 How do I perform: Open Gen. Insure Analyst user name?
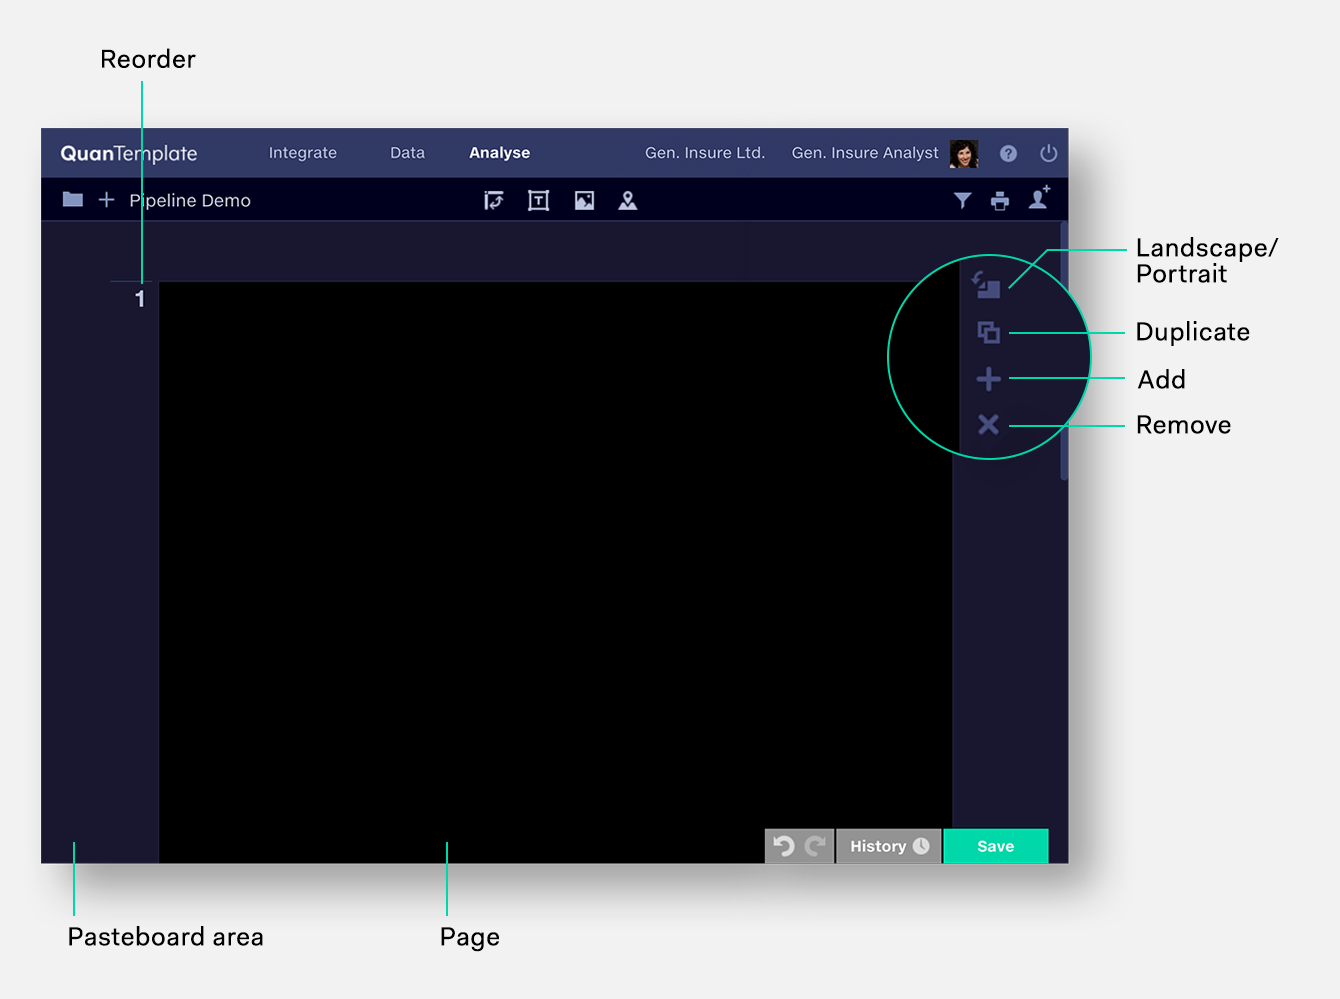tap(865, 153)
